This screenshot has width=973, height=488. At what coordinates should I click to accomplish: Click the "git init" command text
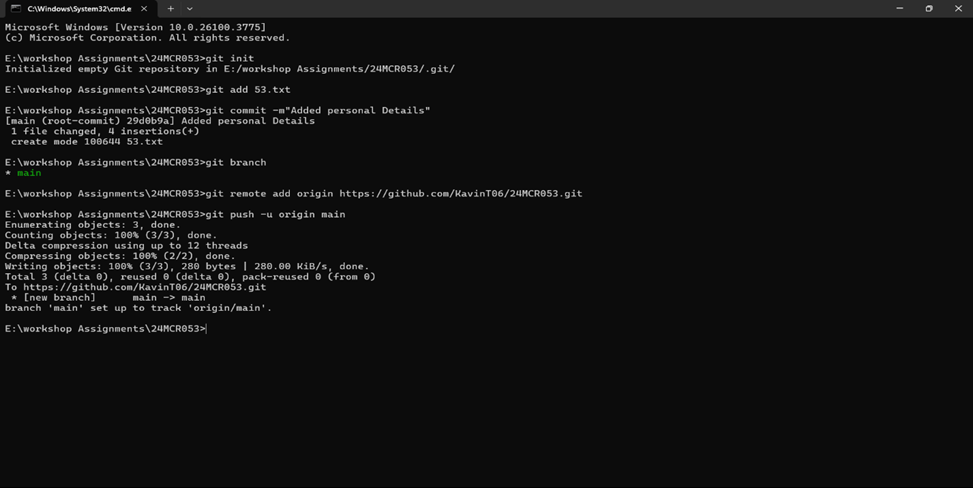(x=230, y=58)
